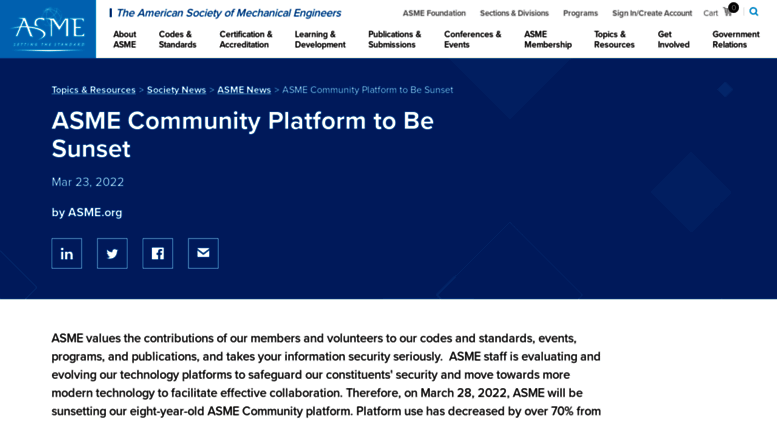Follow ASME News breadcrumb link
Screen dimensions: 777x423
(x=244, y=90)
